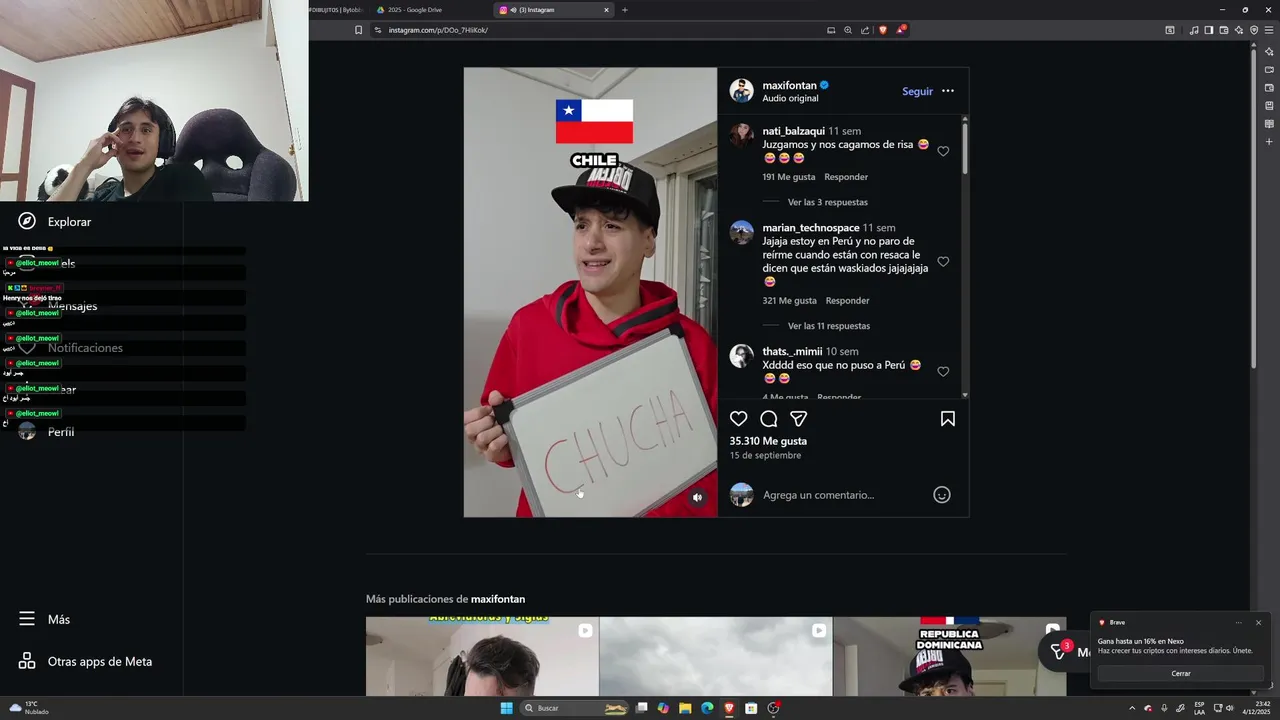Open the 35.310 Me gusta likes list
This screenshot has height=720, width=1280.
click(x=768, y=441)
